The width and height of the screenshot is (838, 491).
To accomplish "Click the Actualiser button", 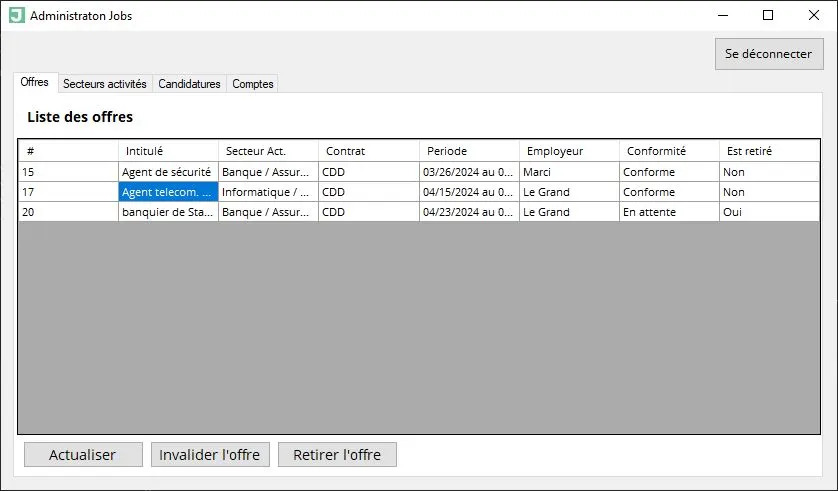I will [x=83, y=455].
